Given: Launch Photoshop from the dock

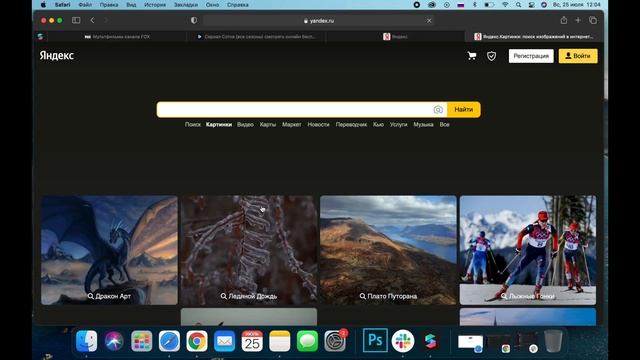Looking at the screenshot, I should [375, 340].
